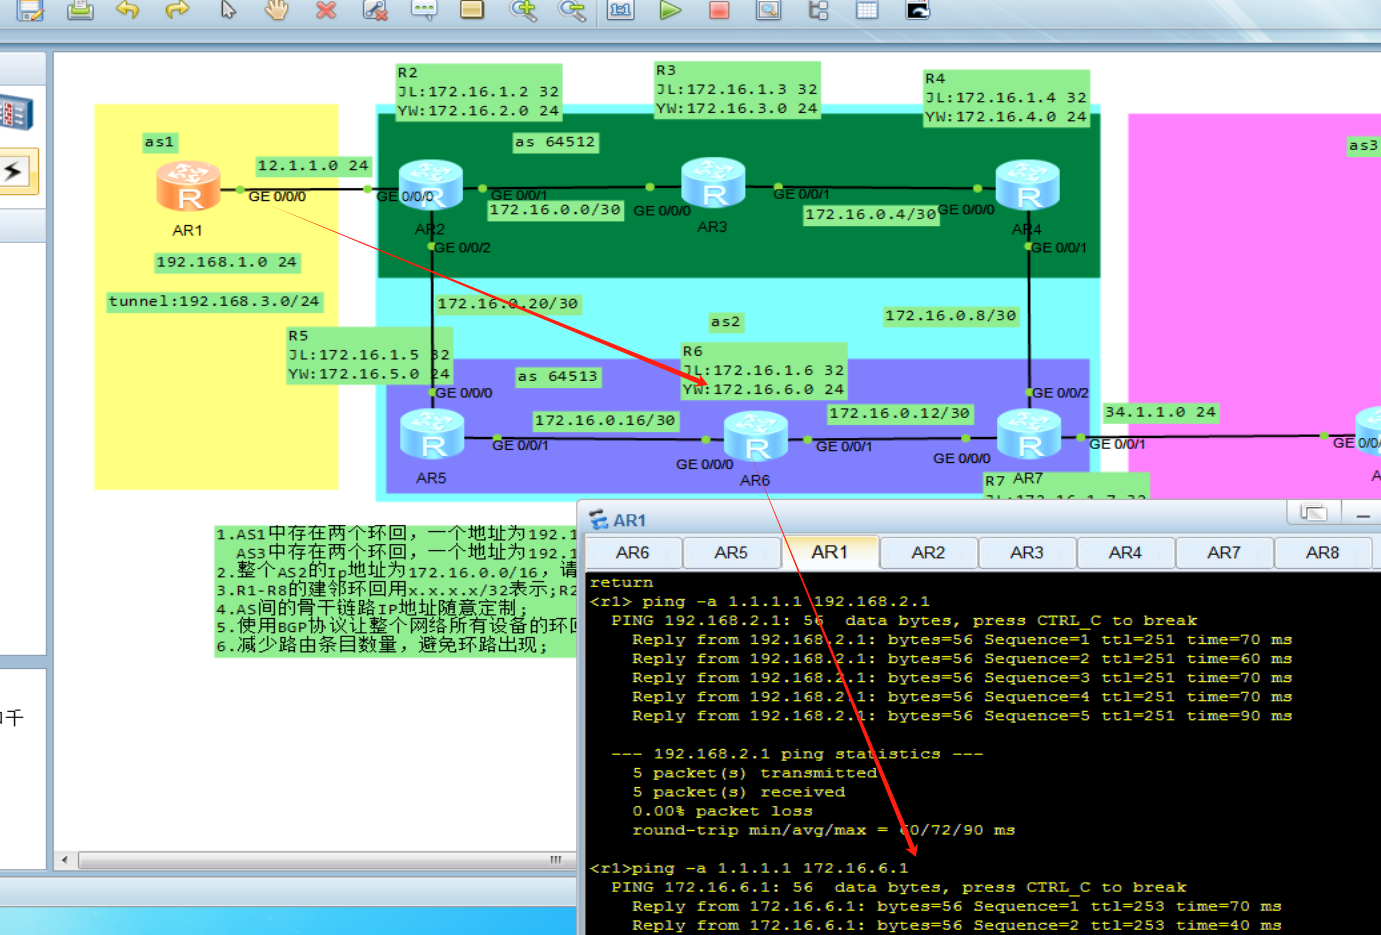Click the AR1 terminal window title
Image resolution: width=1381 pixels, height=935 pixels.
click(x=630, y=520)
